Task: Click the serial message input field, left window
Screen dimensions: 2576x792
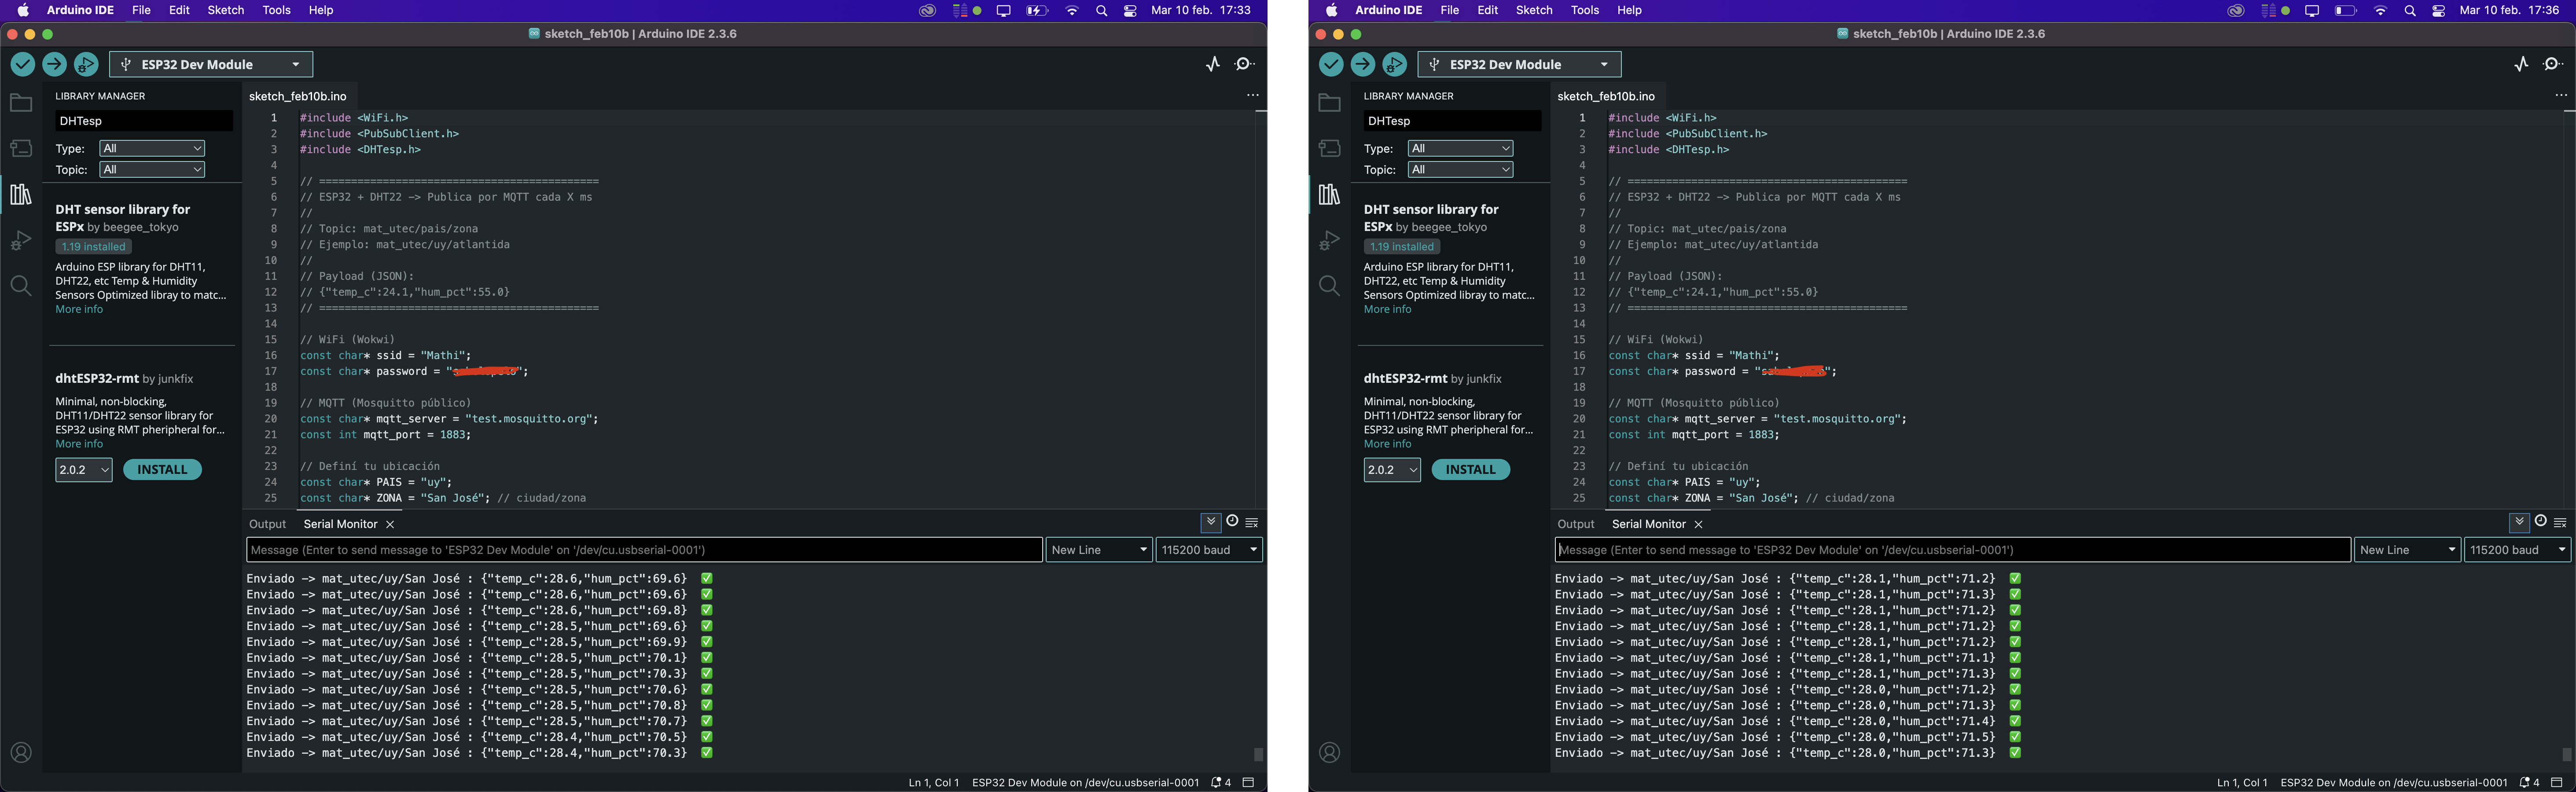Action: pyautogui.click(x=644, y=550)
